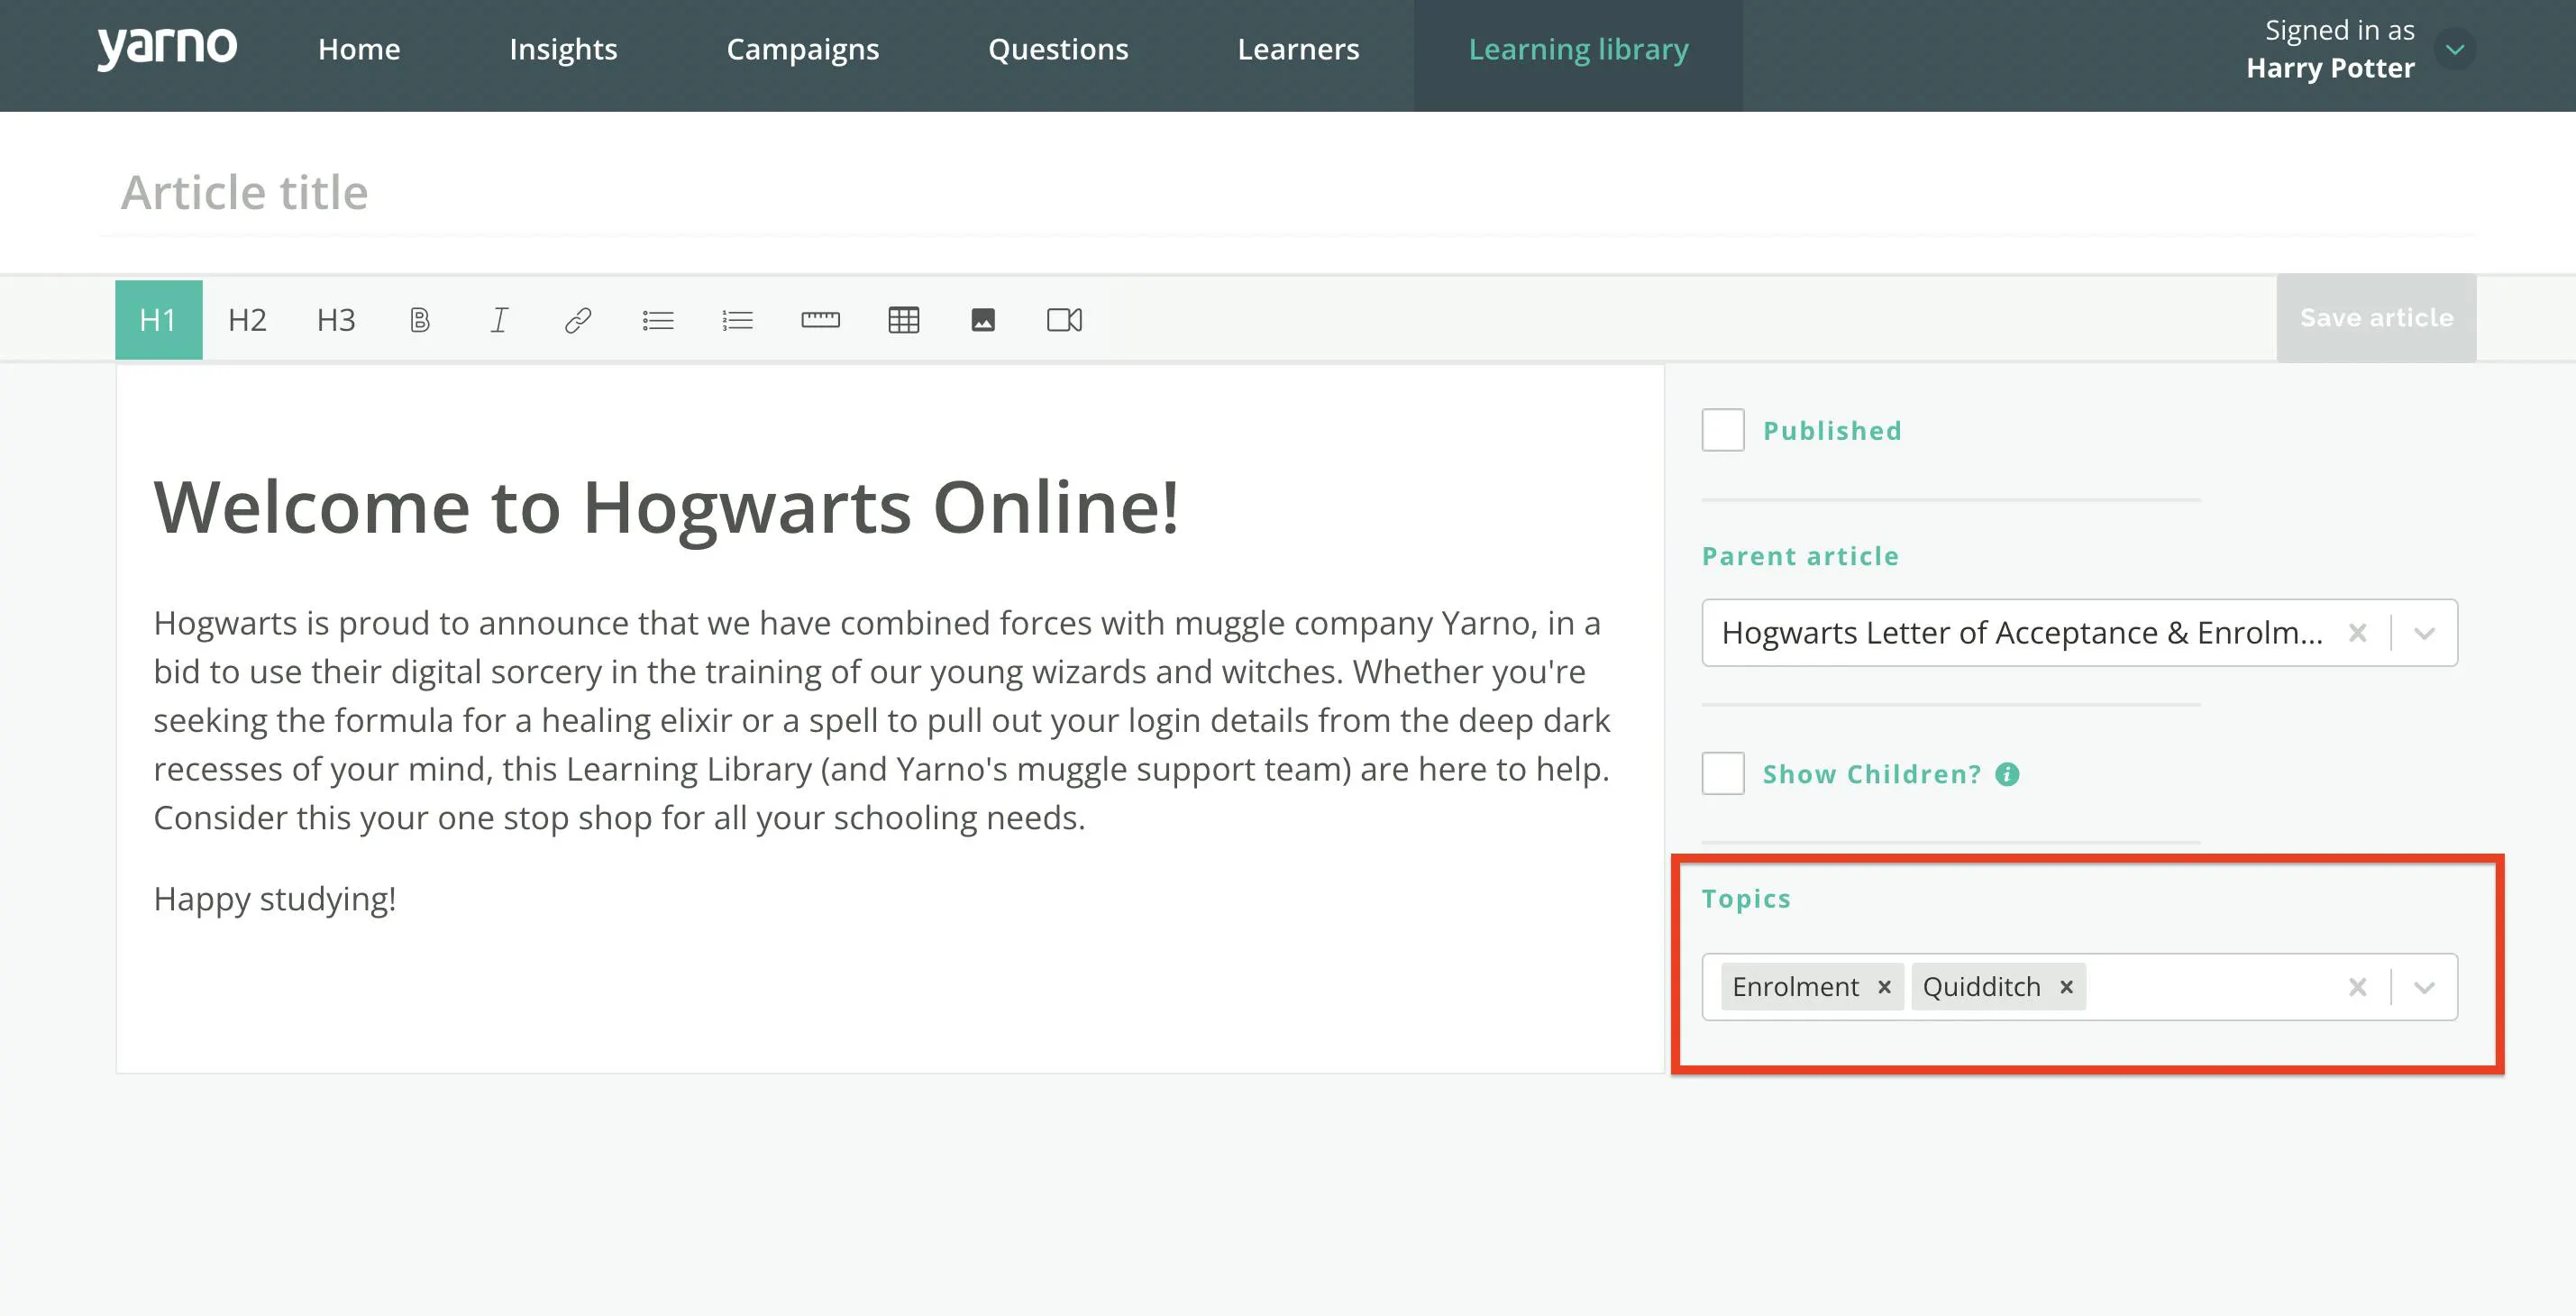The width and height of the screenshot is (2576, 1316).
Task: Apply H1 heading style
Action: [158, 320]
